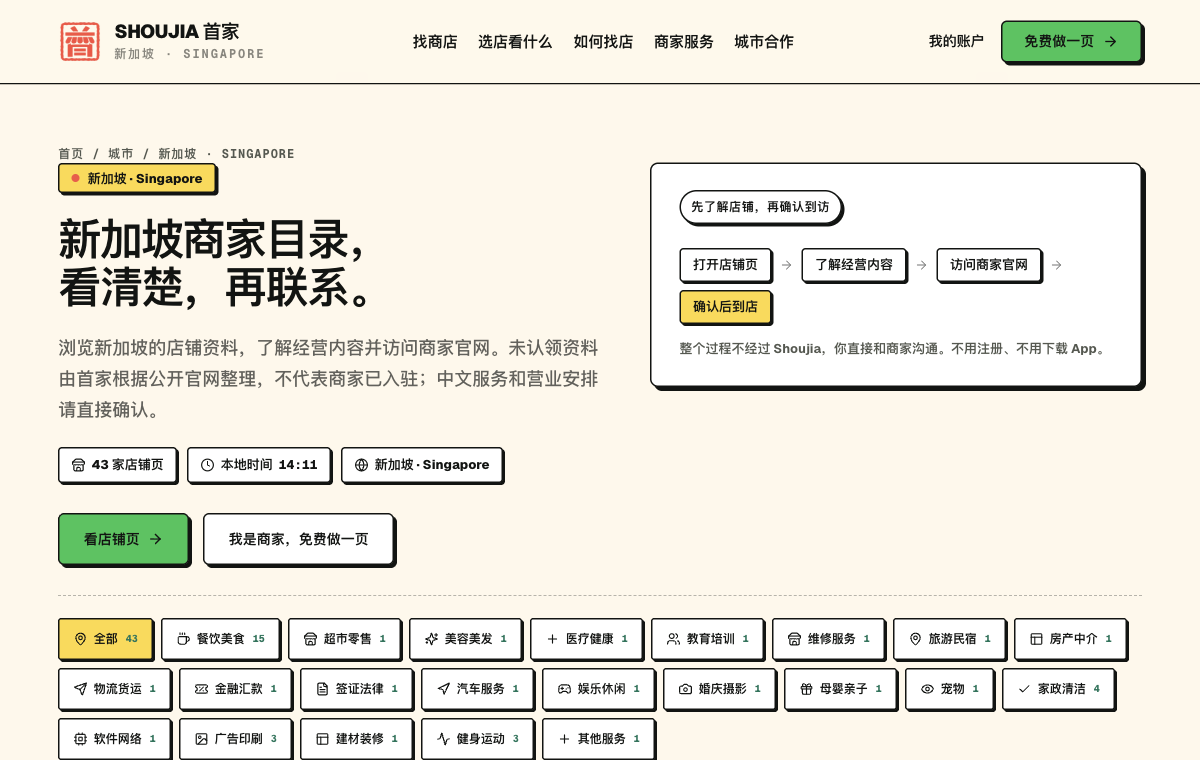The image size is (1200, 760).
Task: Filter by 超市零售 category
Action: click(x=345, y=639)
